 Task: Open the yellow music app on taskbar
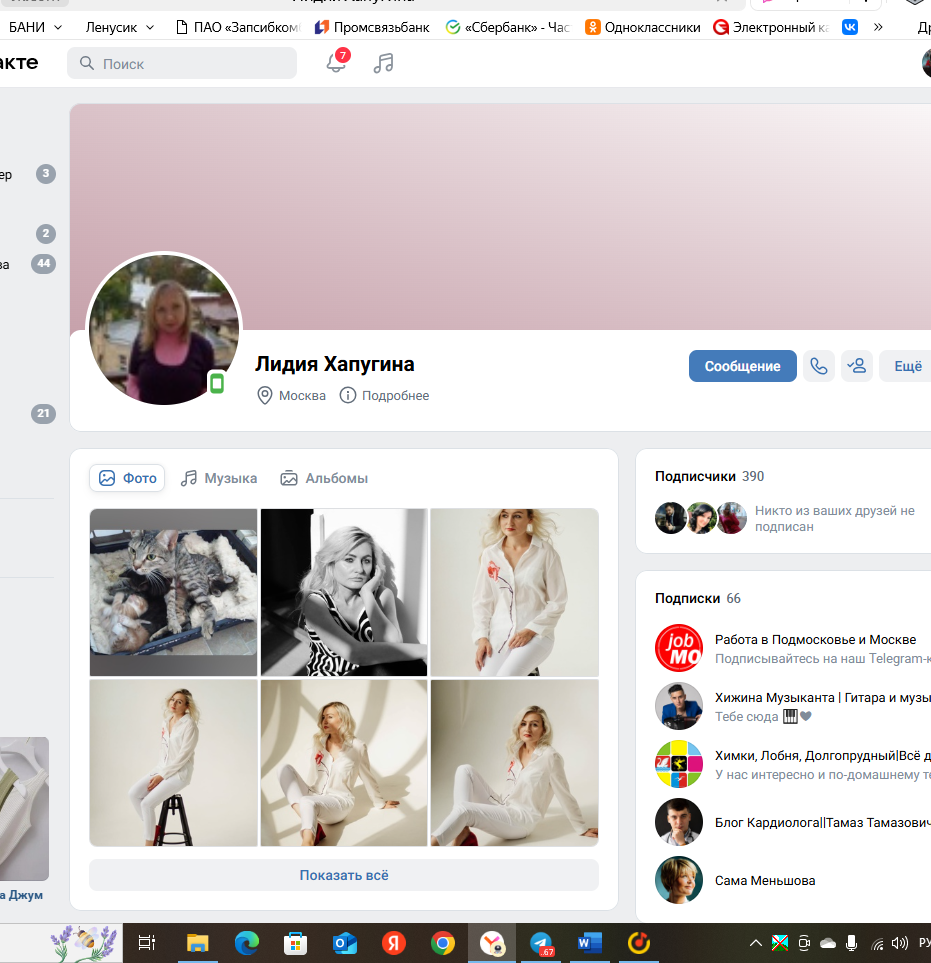coord(639,943)
